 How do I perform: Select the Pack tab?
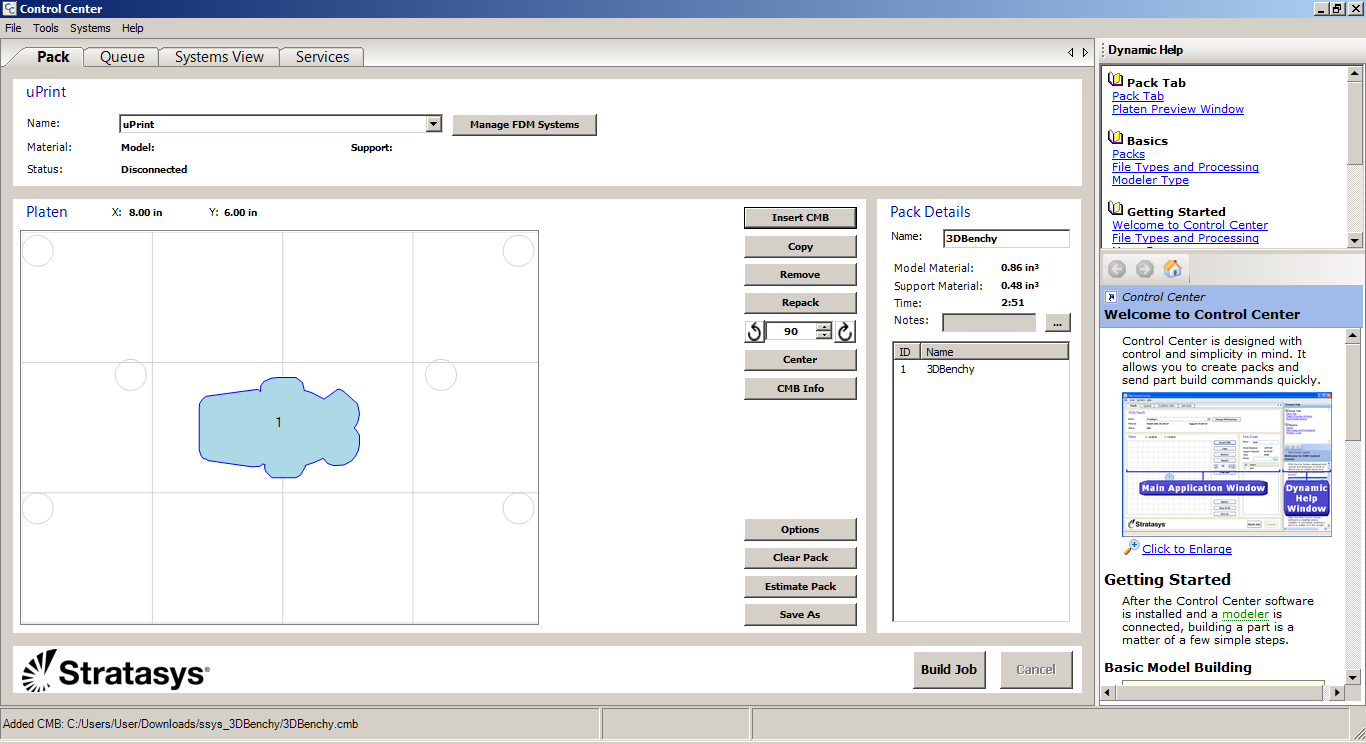(x=53, y=57)
